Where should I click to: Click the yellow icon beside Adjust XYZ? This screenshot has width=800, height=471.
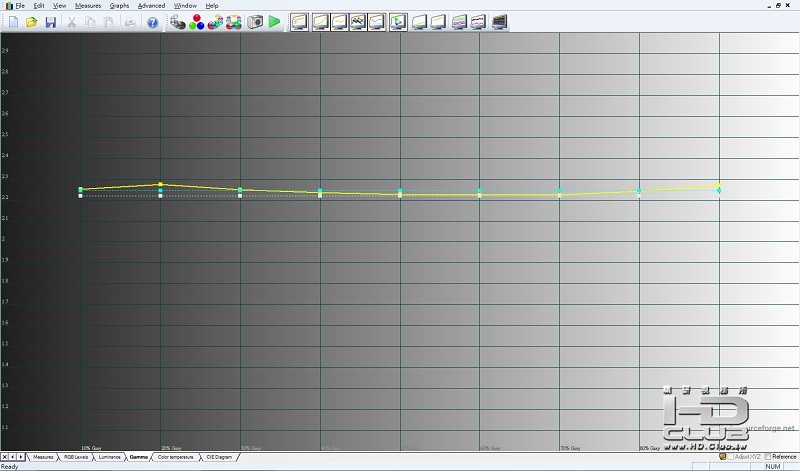pos(722,457)
